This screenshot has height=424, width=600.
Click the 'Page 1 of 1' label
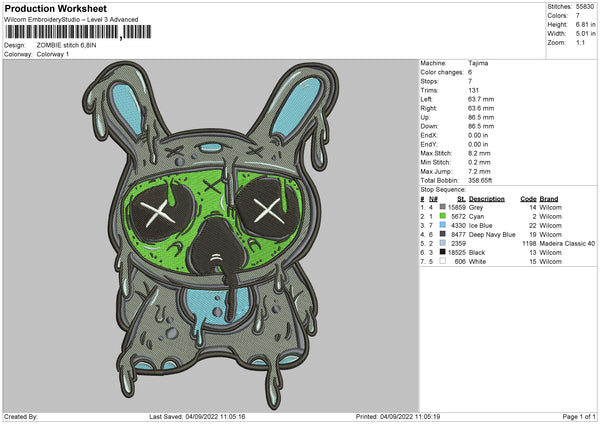pyautogui.click(x=579, y=416)
